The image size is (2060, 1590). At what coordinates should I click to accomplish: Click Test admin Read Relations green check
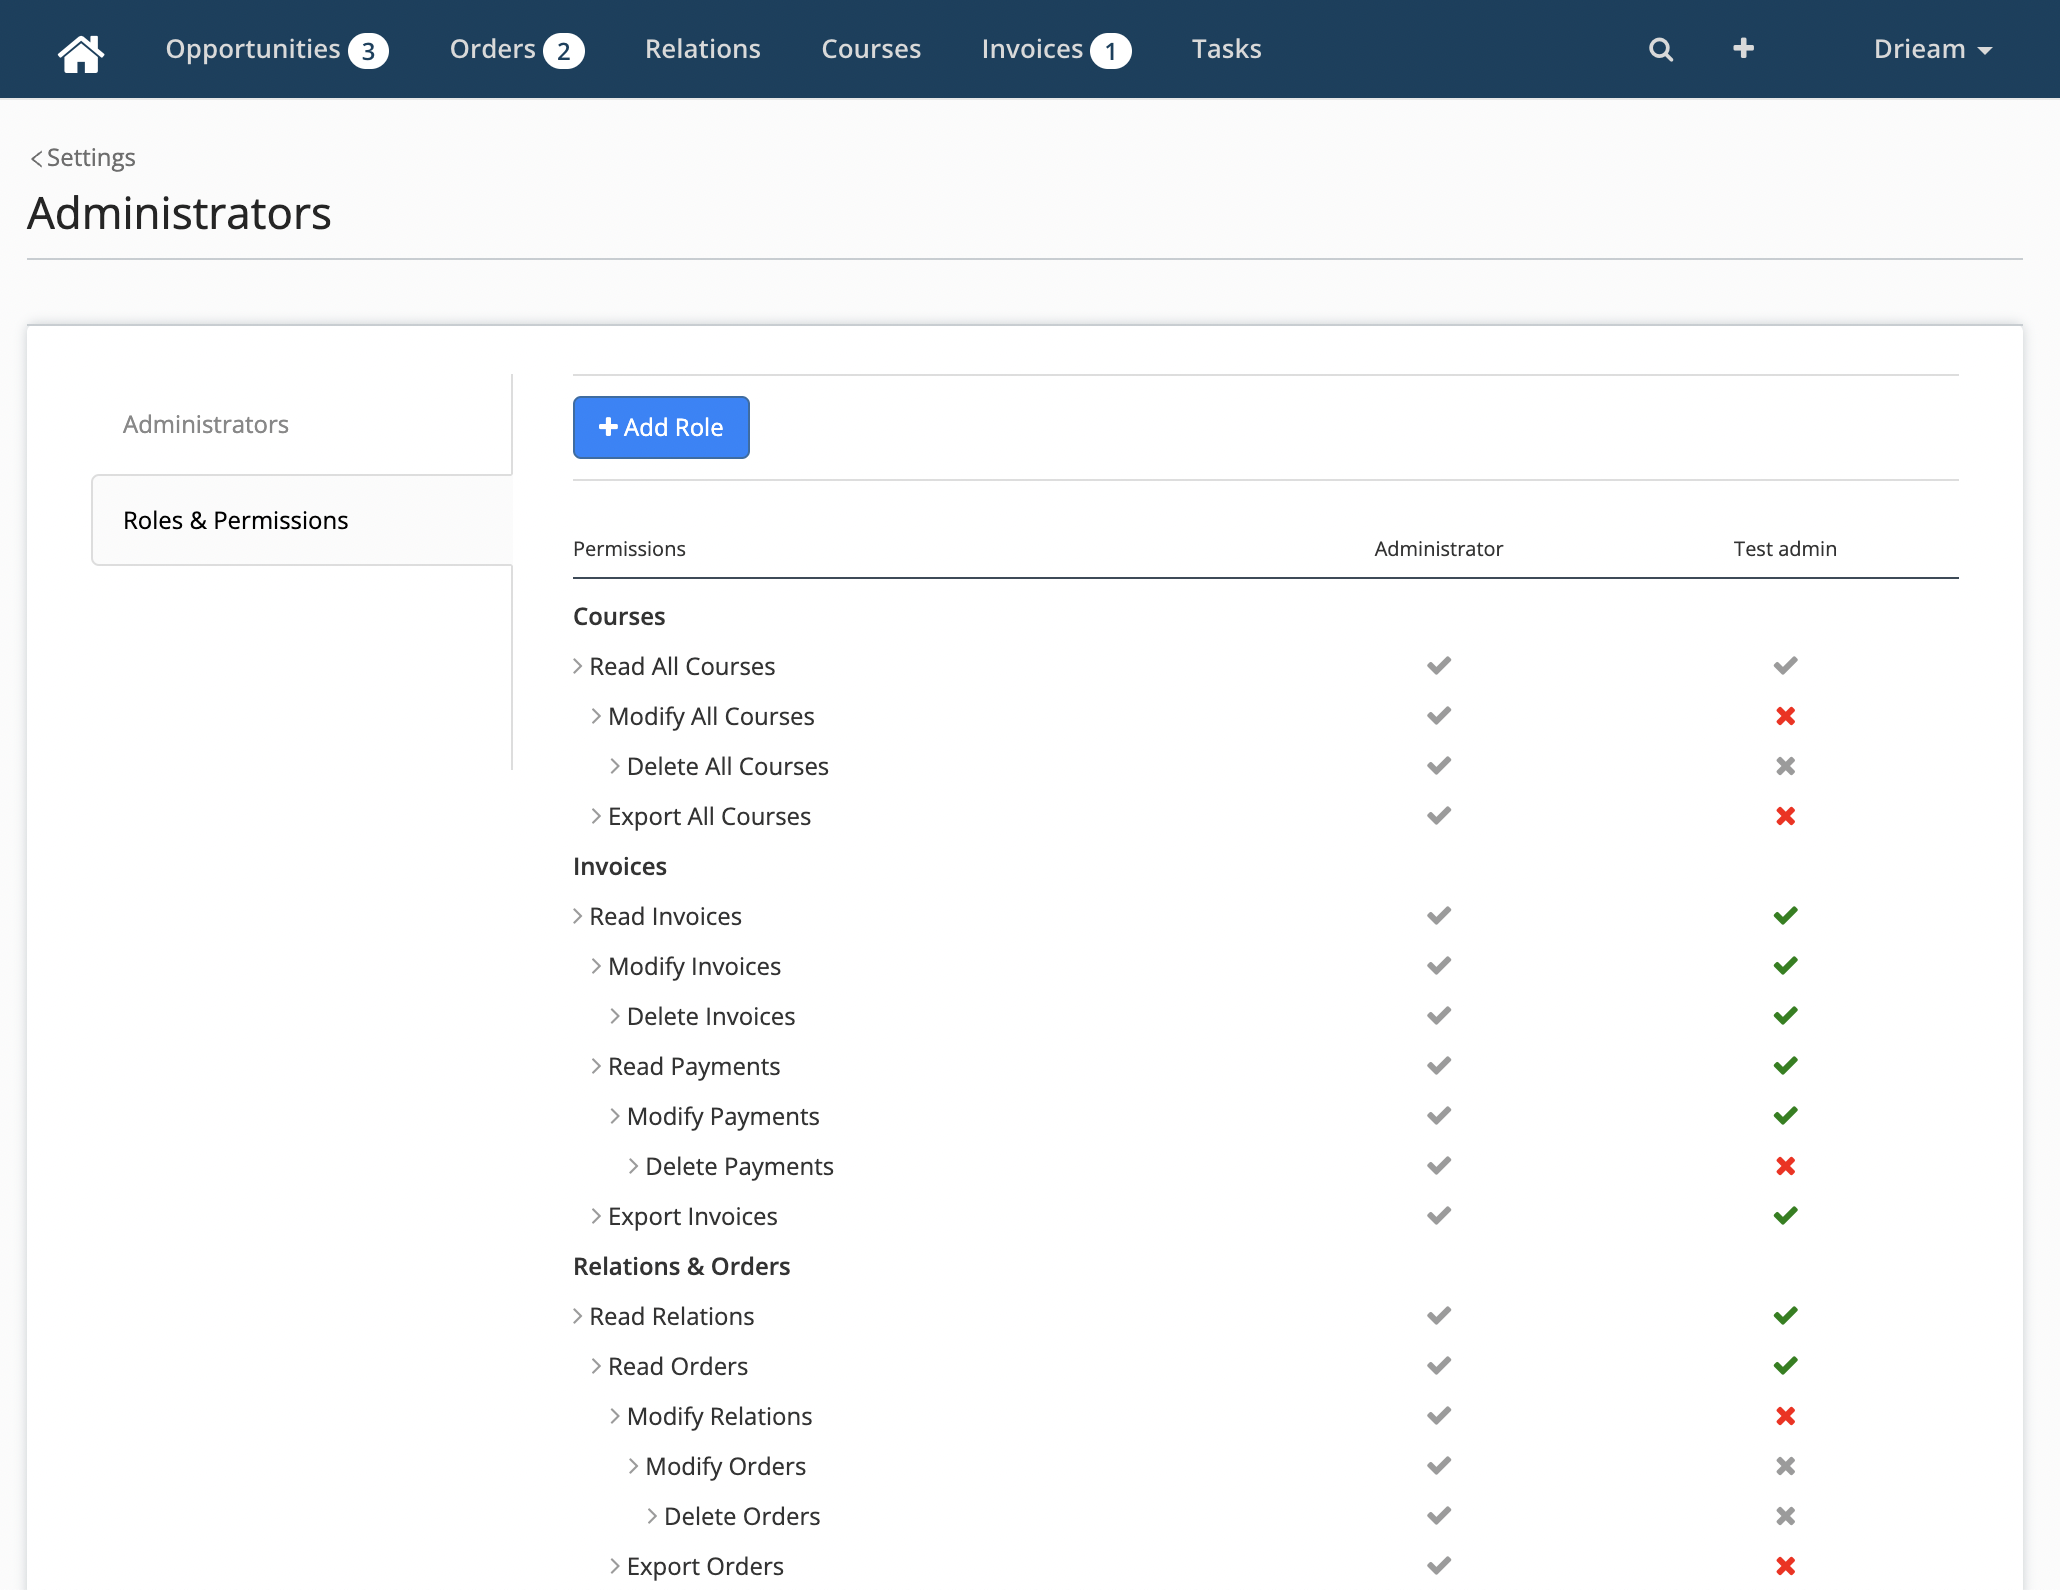[x=1785, y=1315]
